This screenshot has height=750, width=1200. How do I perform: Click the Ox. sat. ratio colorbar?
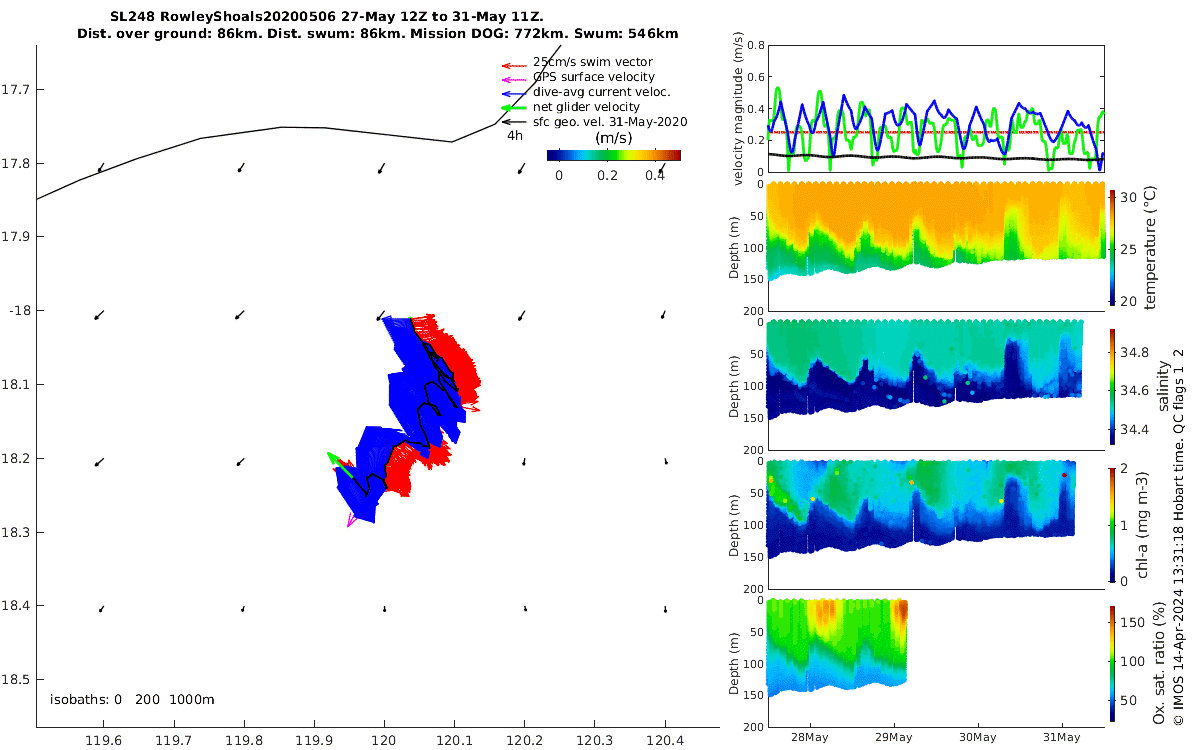click(x=1113, y=664)
